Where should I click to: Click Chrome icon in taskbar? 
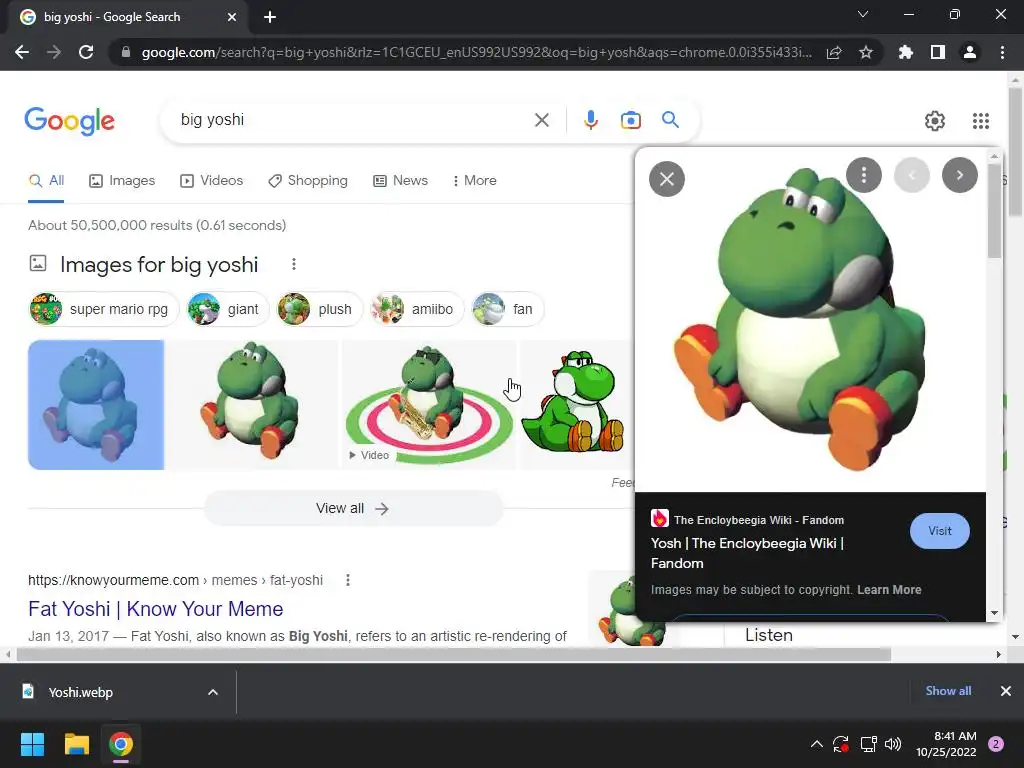121,744
